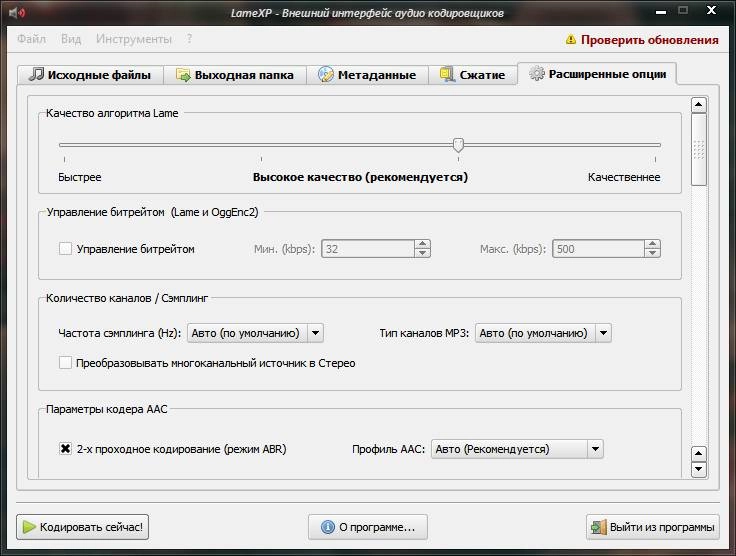The image size is (736, 556).
Task: Click the blue info icon on О программе
Action: click(x=328, y=527)
